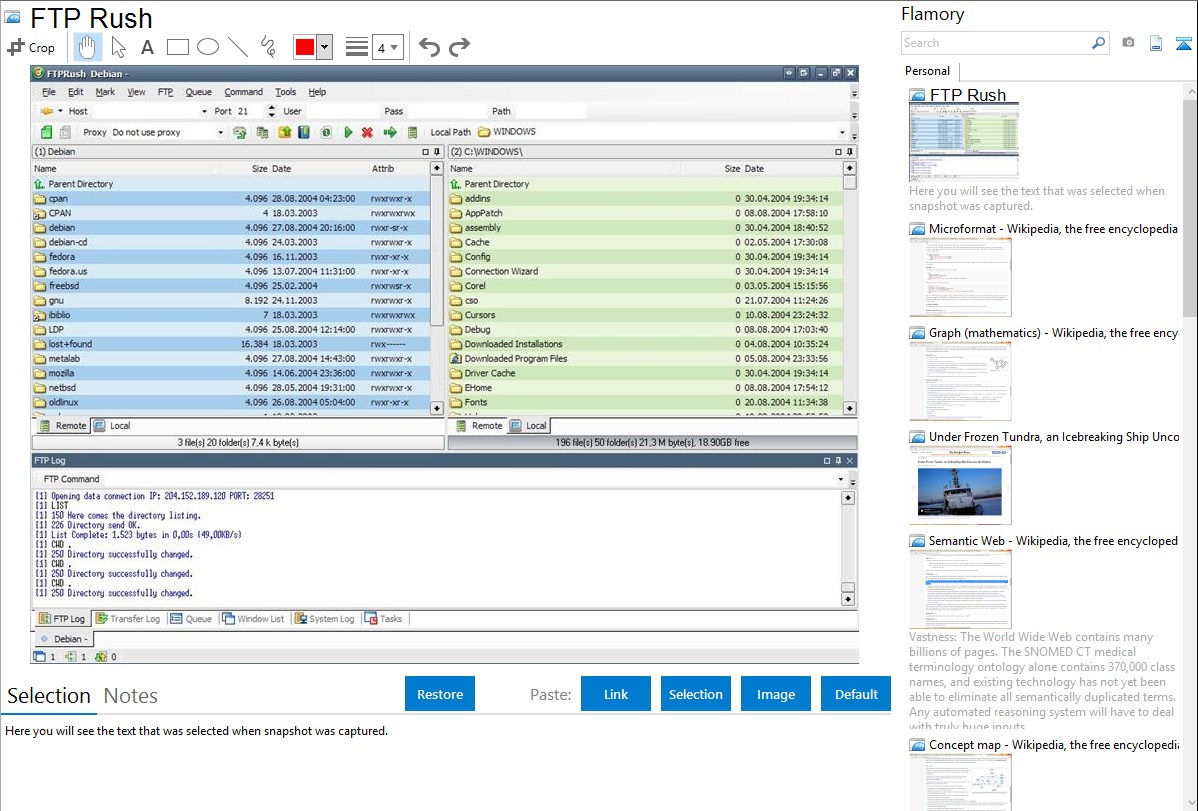Select the AppPatch folder in local list
The height and width of the screenshot is (811, 1198).
point(646,213)
